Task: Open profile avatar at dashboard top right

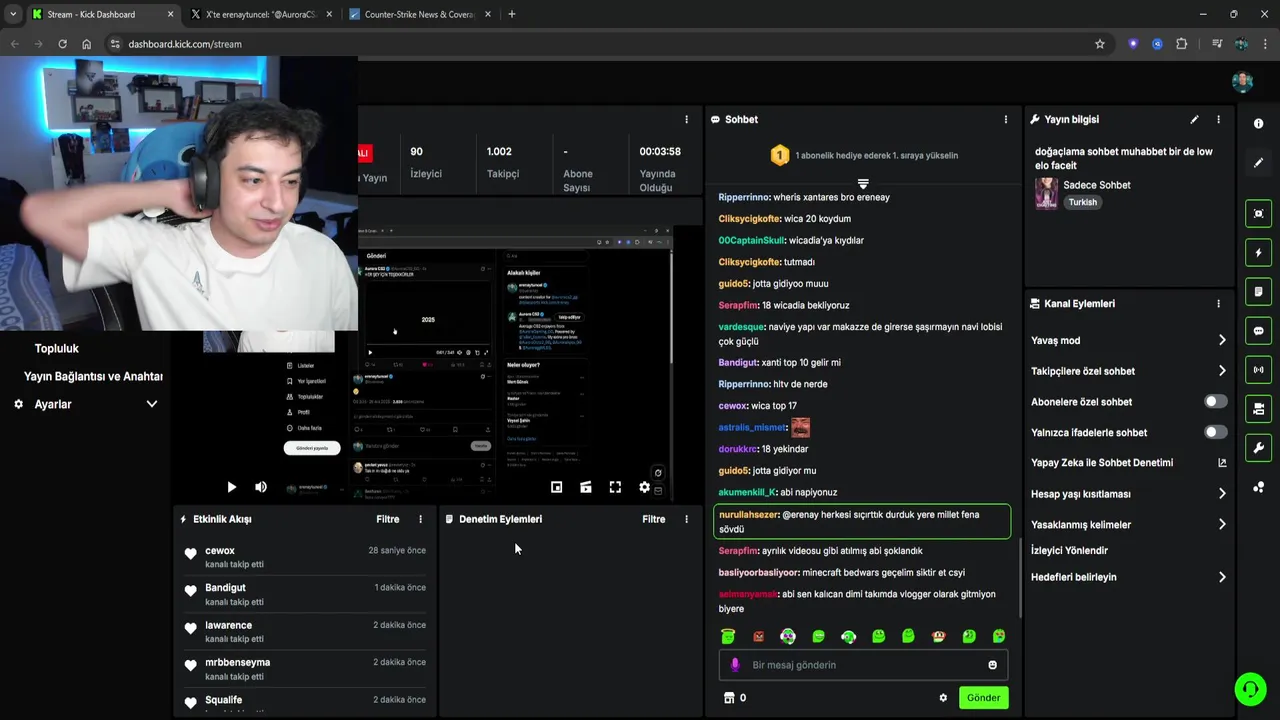Action: 1242,81
